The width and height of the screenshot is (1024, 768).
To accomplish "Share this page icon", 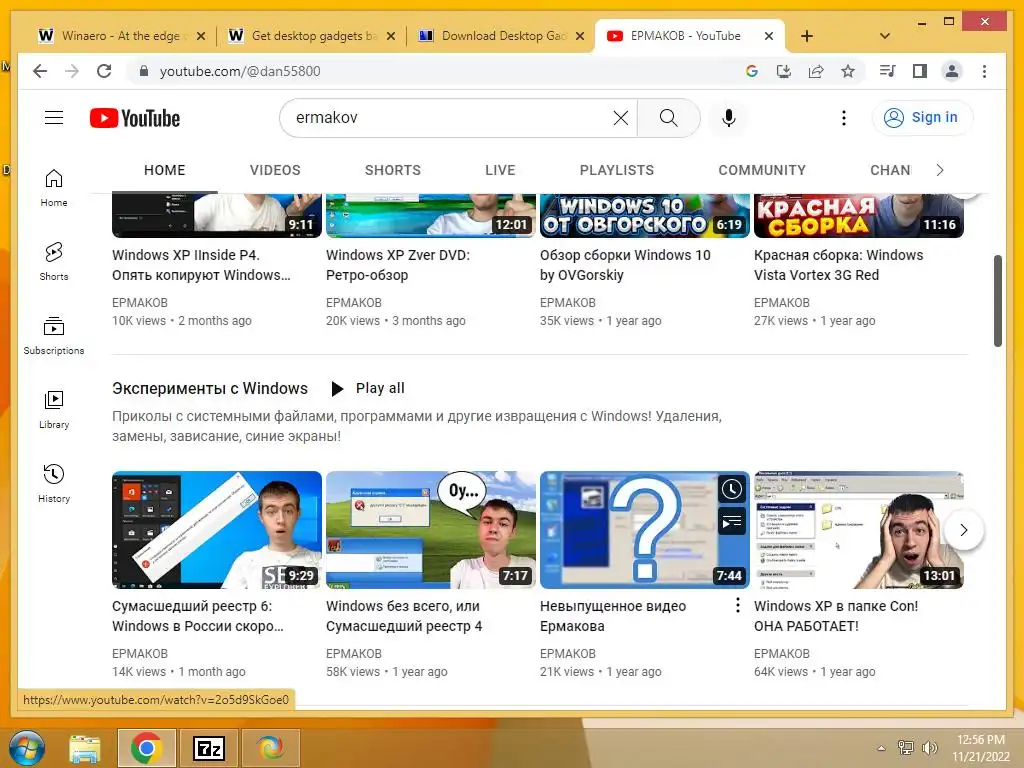I will 816,71.
